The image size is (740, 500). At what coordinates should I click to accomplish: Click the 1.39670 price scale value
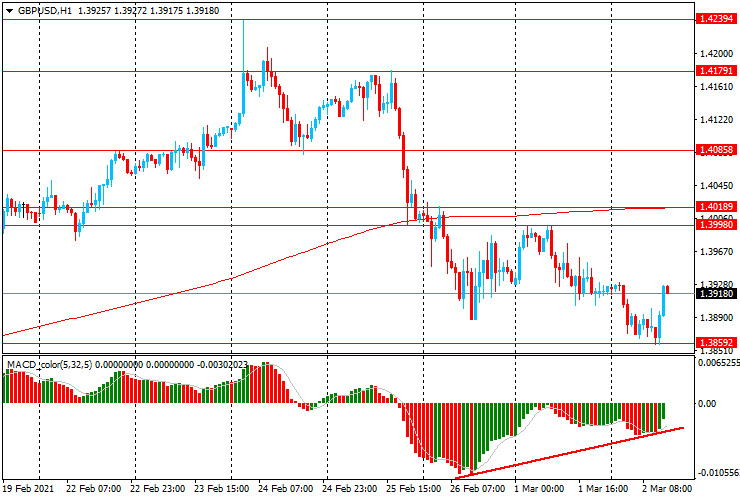coord(717,252)
